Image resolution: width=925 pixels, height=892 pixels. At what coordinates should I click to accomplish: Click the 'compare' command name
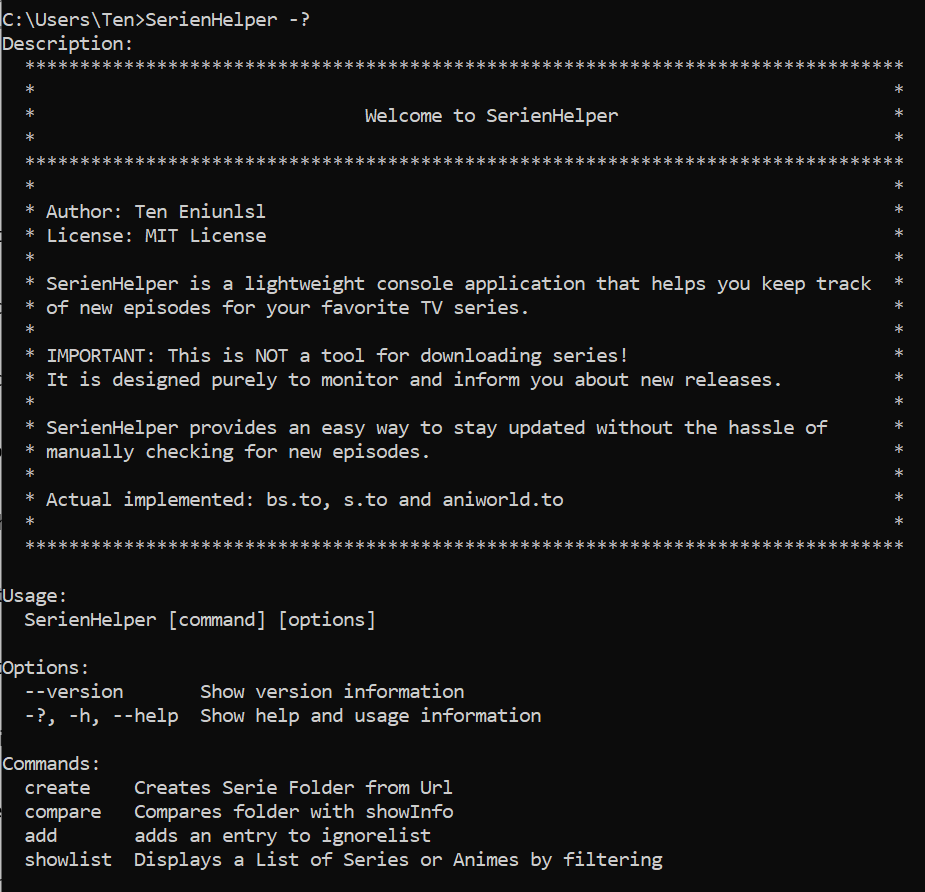[x=63, y=813]
